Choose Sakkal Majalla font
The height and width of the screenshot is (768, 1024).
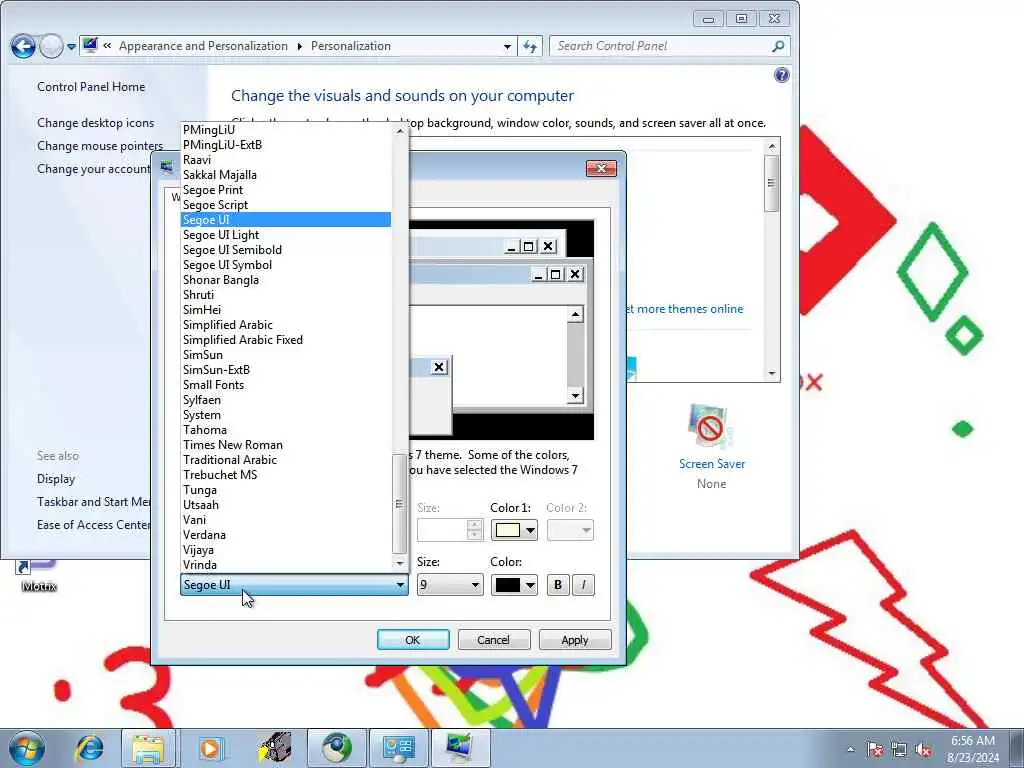point(286,175)
